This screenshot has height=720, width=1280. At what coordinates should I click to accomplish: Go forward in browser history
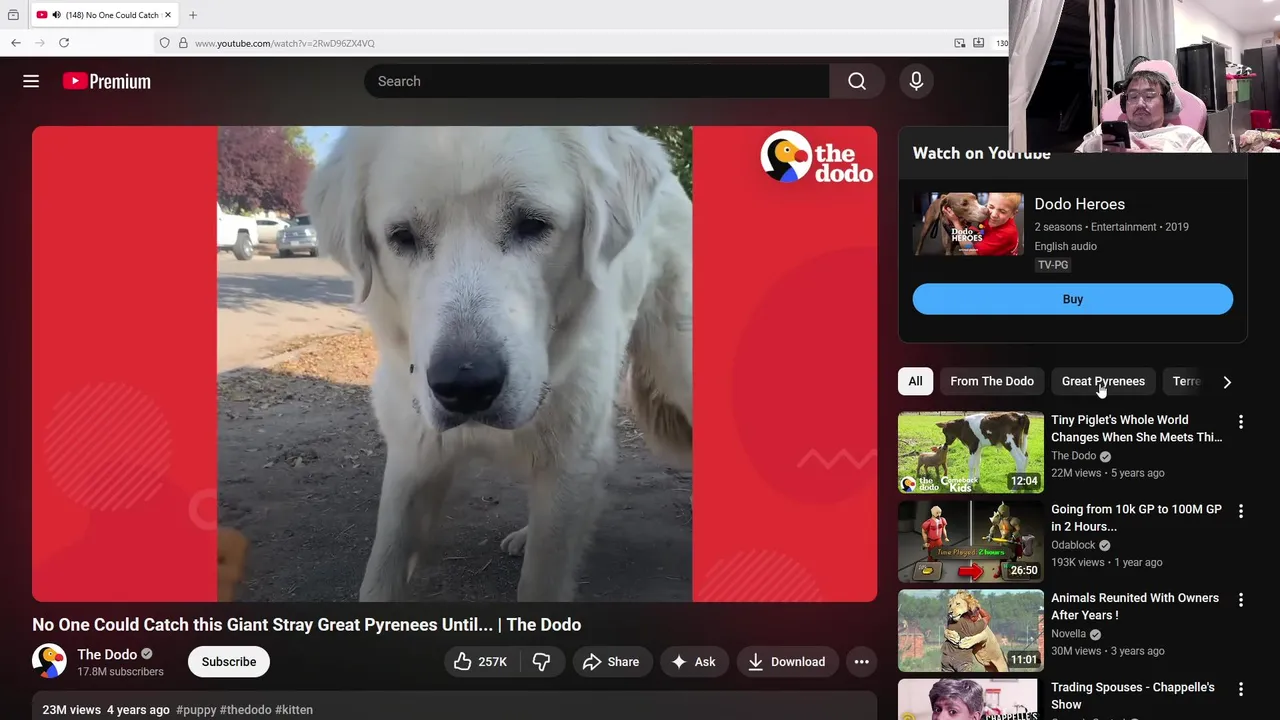click(x=40, y=43)
